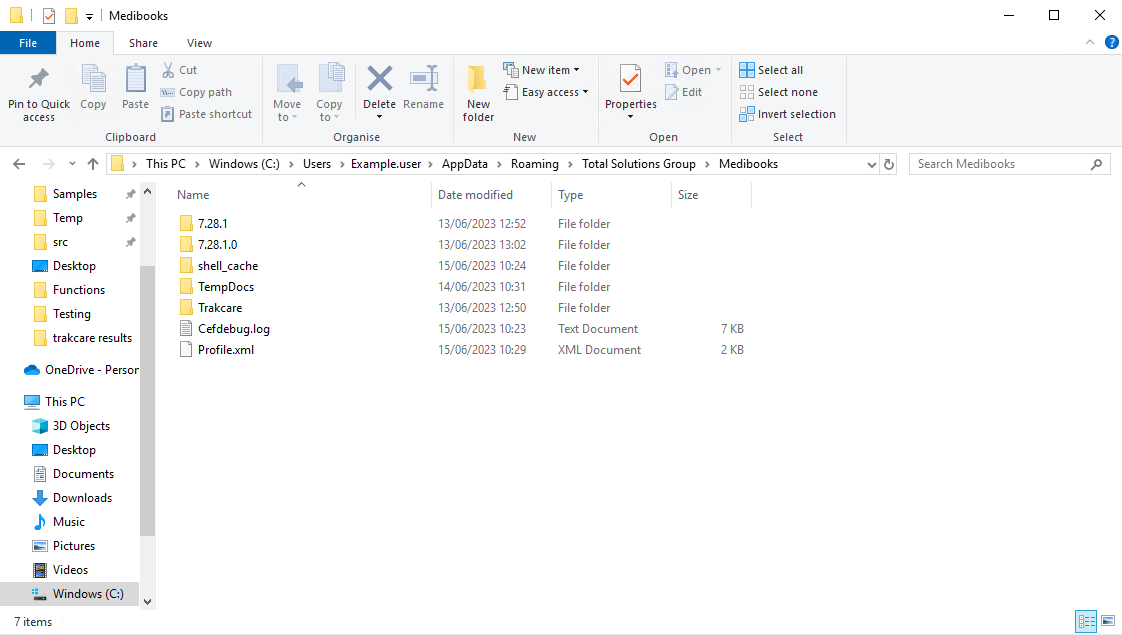Click the Paste icon in Clipboard group
This screenshot has width=1122, height=635.
(135, 80)
